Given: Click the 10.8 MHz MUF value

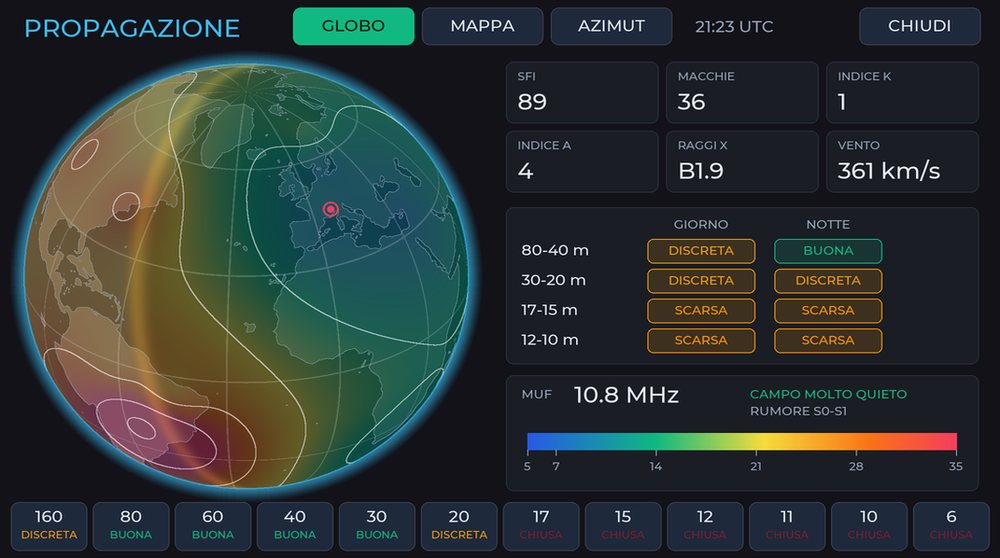Looking at the screenshot, I should click(x=626, y=395).
